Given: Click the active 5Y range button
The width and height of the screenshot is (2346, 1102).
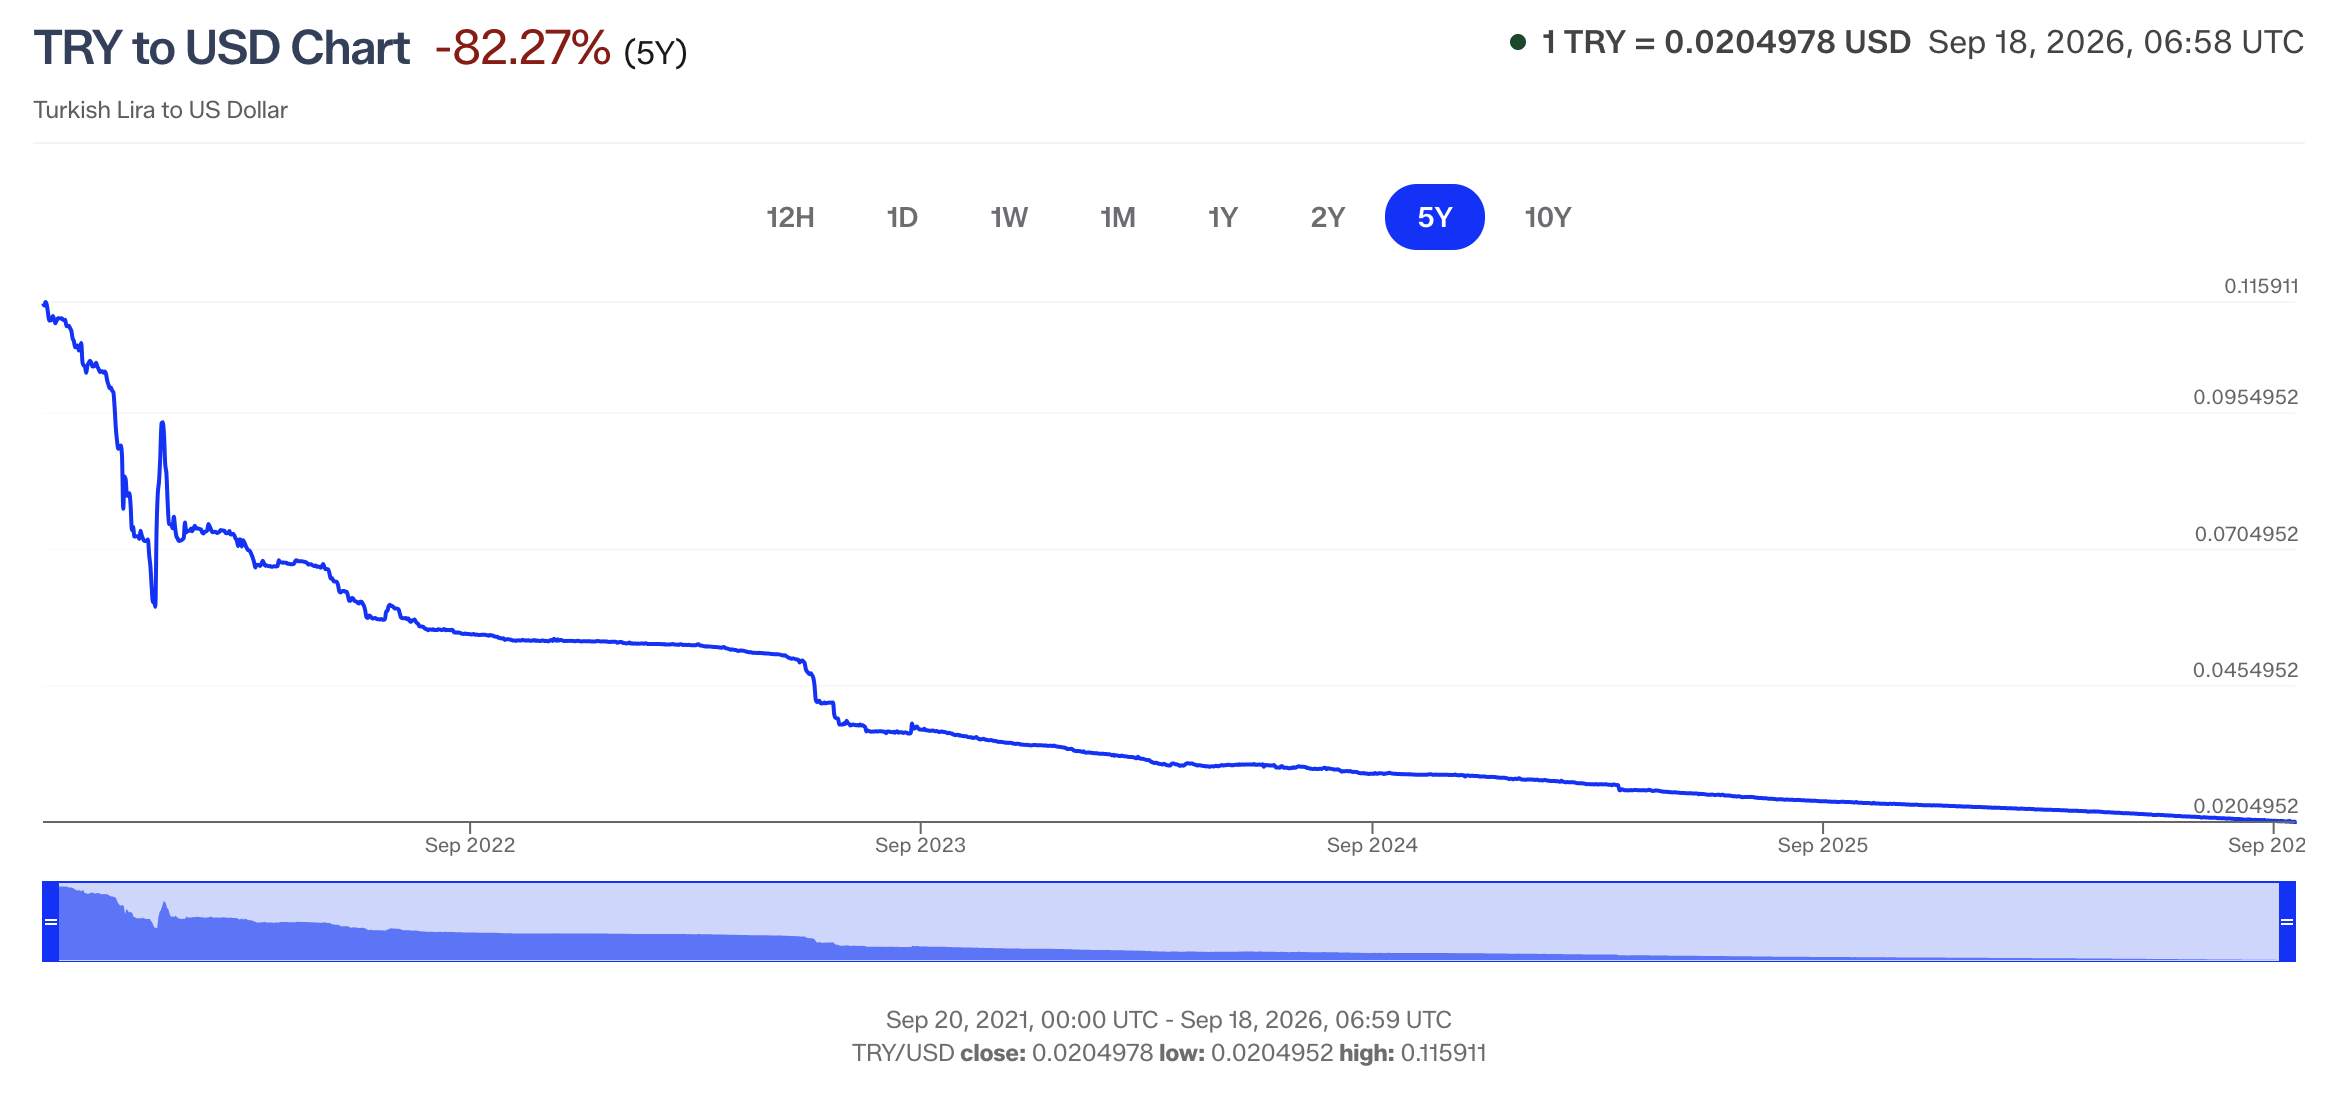Looking at the screenshot, I should [1435, 217].
